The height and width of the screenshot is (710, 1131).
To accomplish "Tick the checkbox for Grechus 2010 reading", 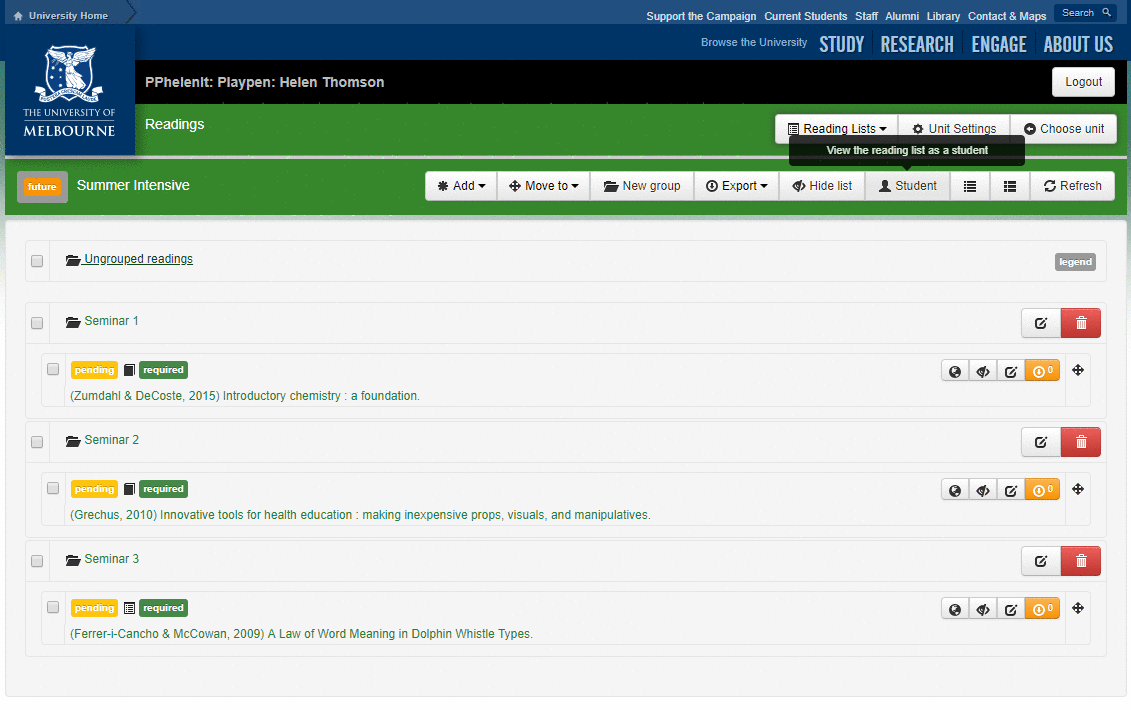I will [x=53, y=488].
